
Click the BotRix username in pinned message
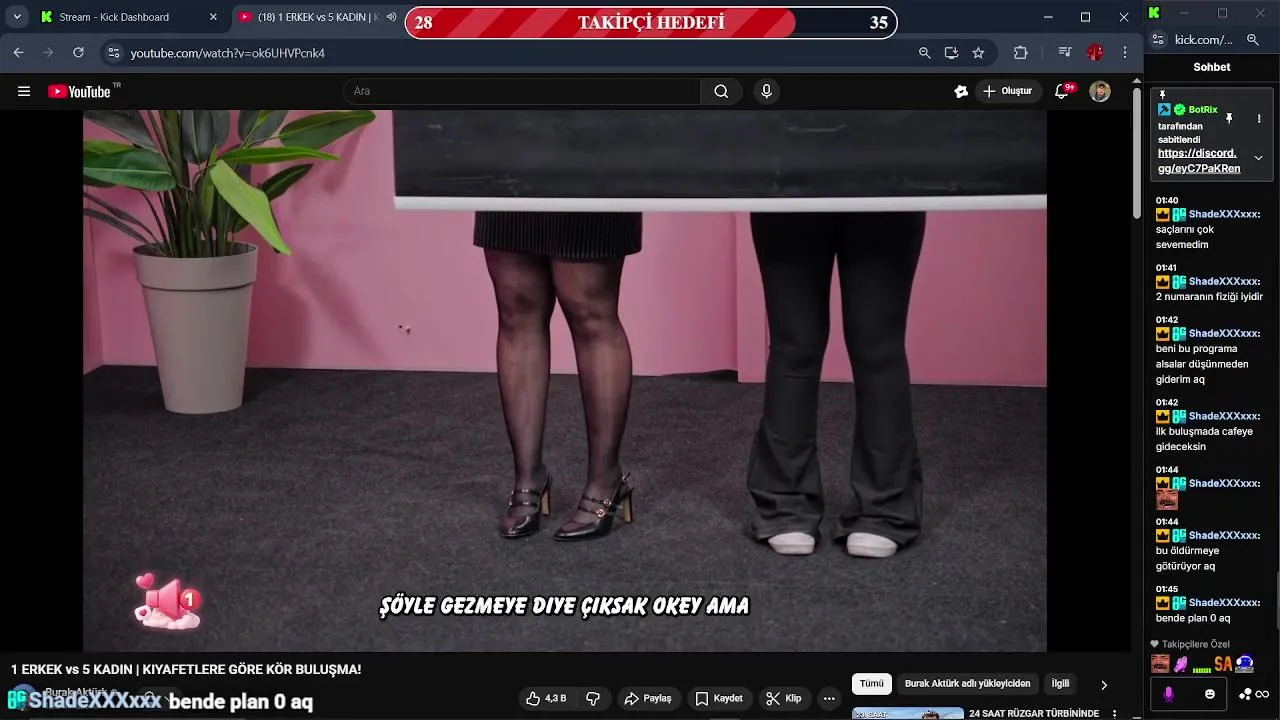(1203, 109)
